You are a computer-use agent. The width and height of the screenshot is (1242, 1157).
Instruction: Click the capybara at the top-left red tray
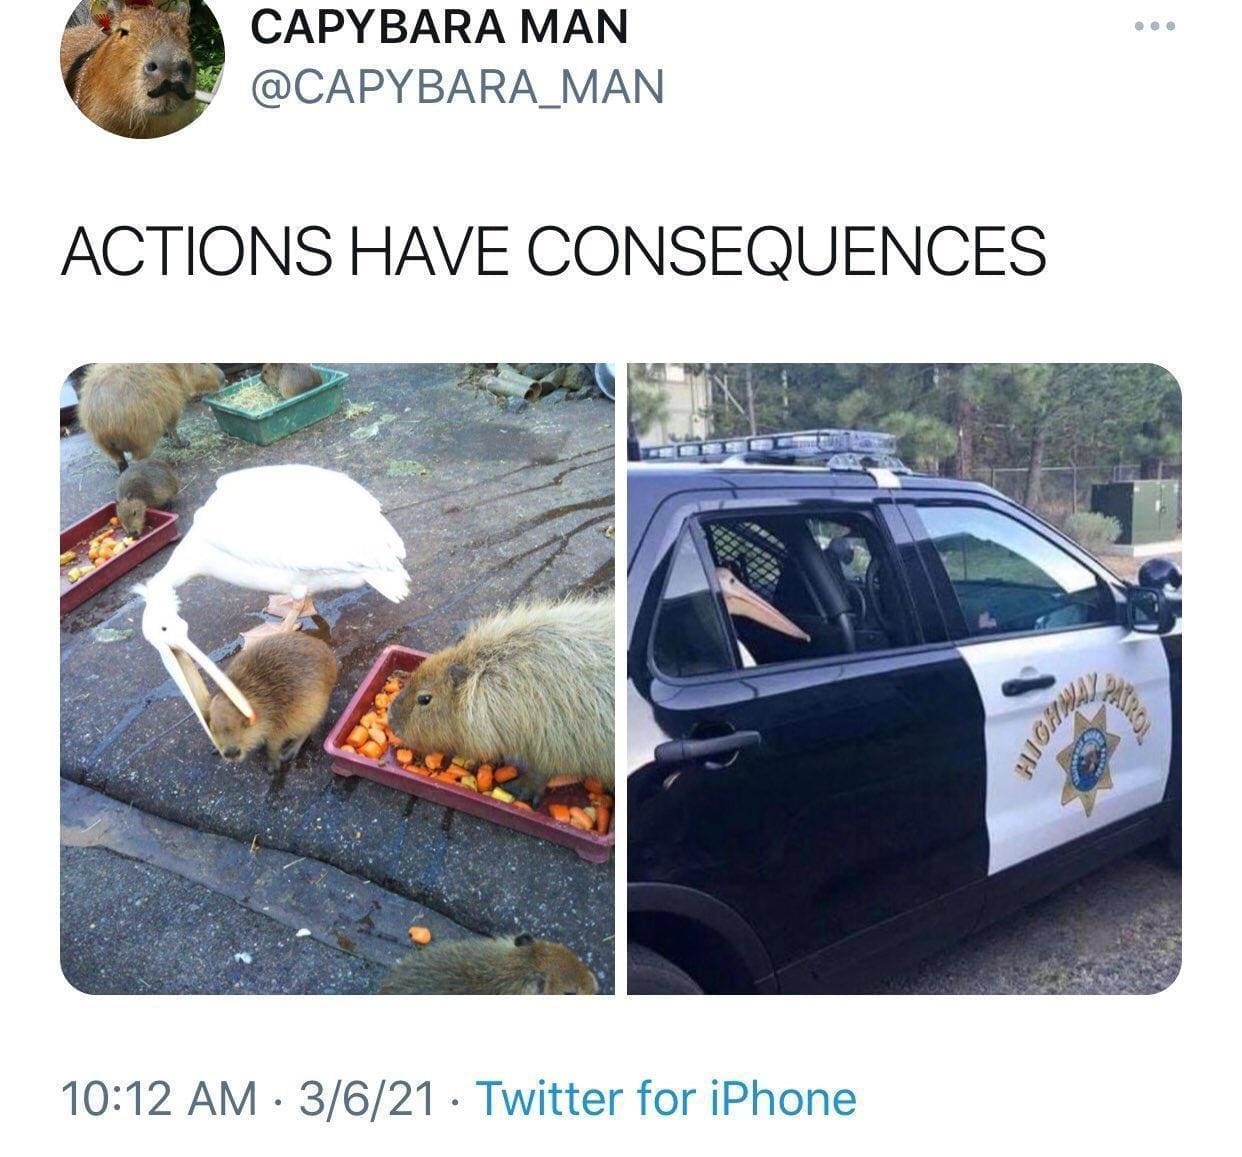pyautogui.click(x=145, y=492)
